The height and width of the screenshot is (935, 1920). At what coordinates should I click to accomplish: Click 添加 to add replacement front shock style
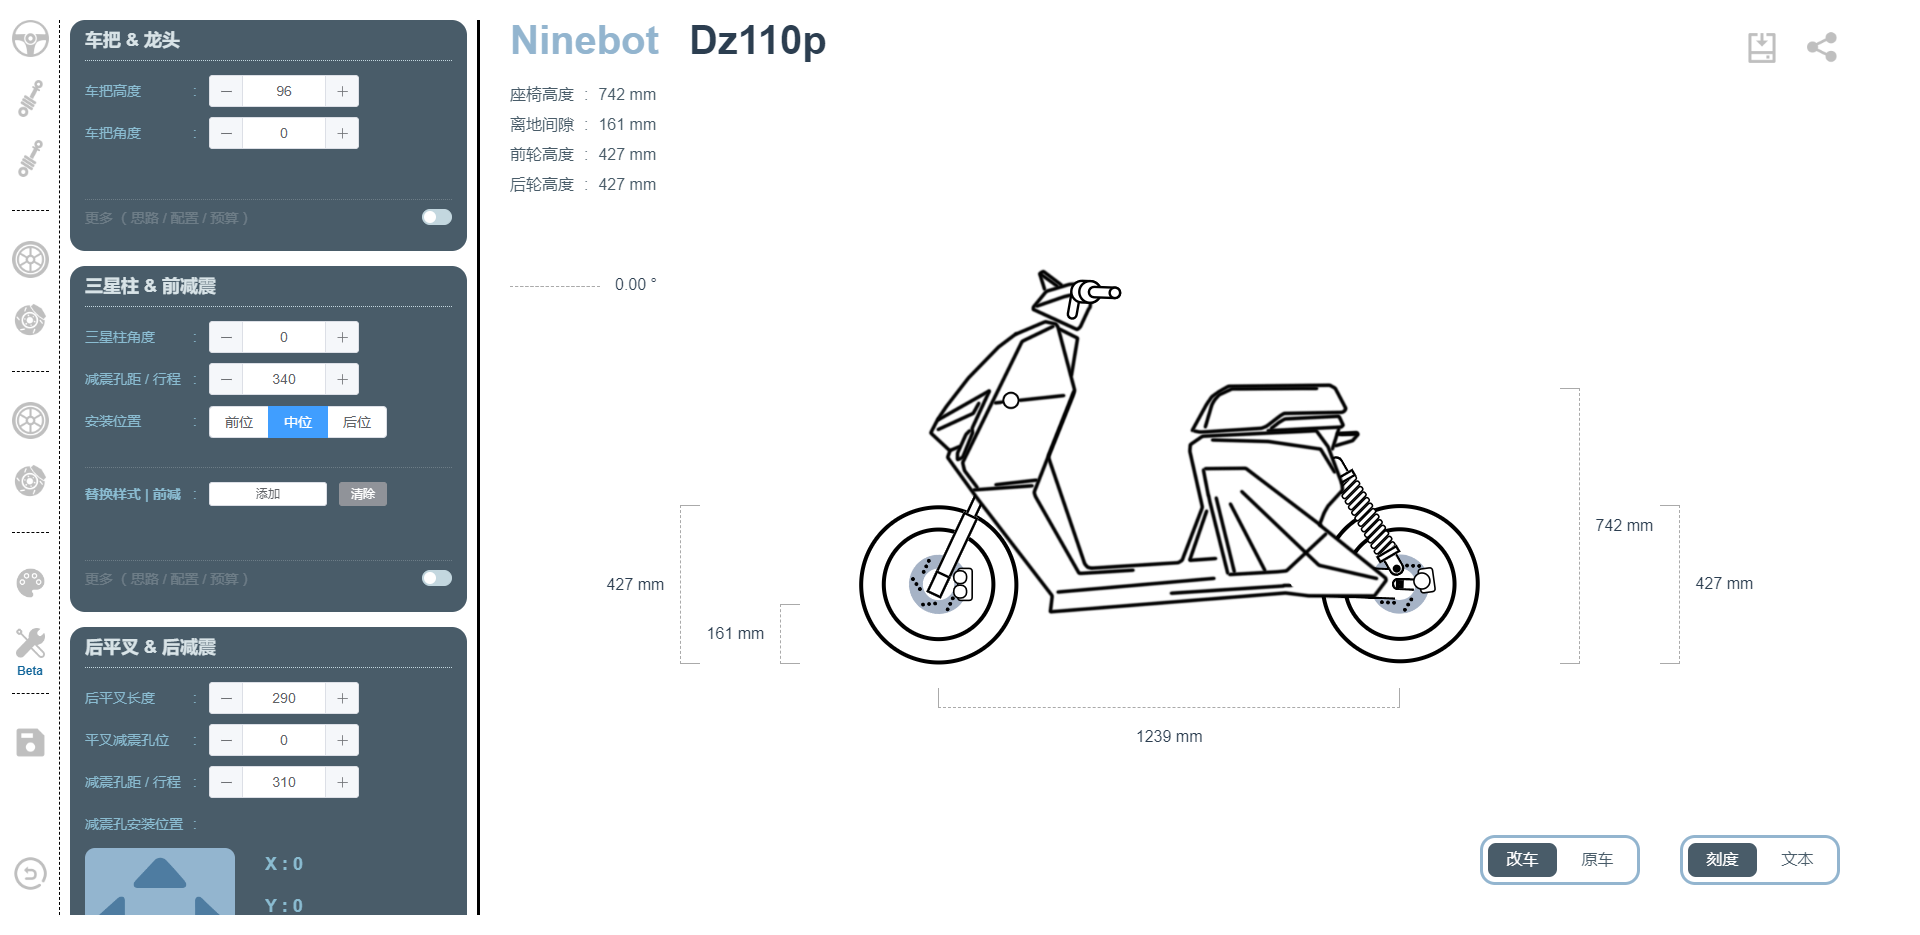coord(268,494)
